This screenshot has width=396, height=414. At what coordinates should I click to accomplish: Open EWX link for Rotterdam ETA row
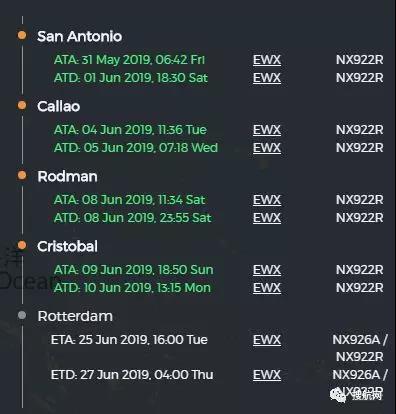pos(267,340)
